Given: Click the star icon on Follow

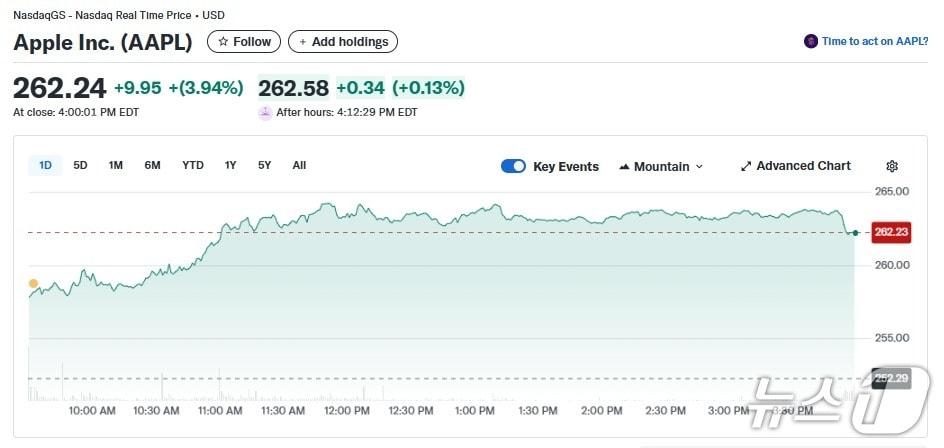Looking at the screenshot, I should pyautogui.click(x=223, y=42).
